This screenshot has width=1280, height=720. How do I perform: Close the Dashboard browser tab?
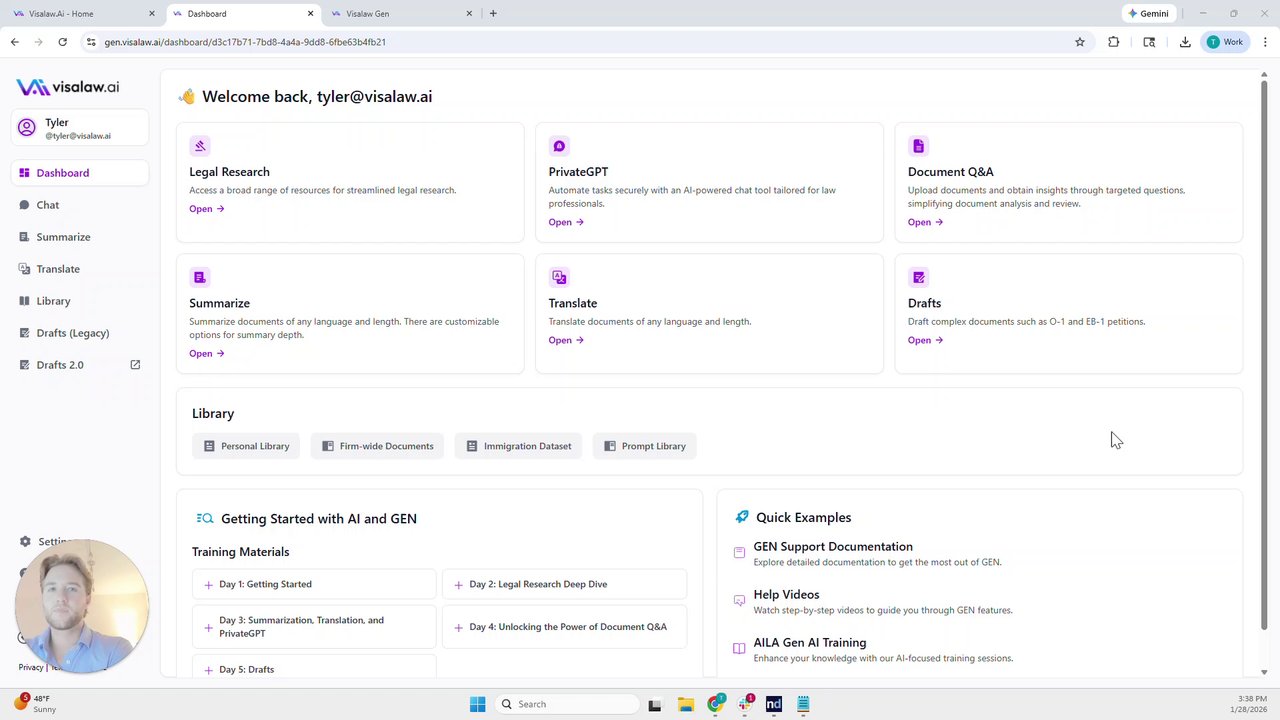(x=310, y=14)
